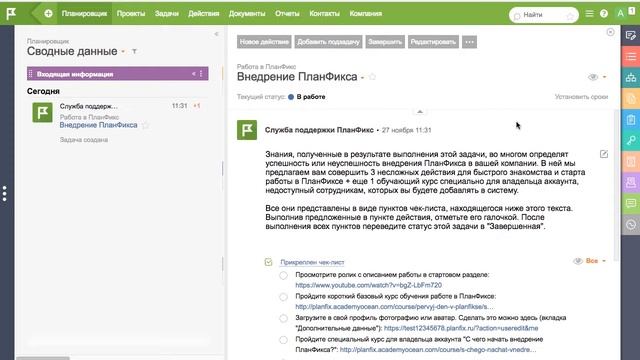Check the item Загрузите в свой профиль фотографию
The width and height of the screenshot is (640, 360).
click(283, 318)
